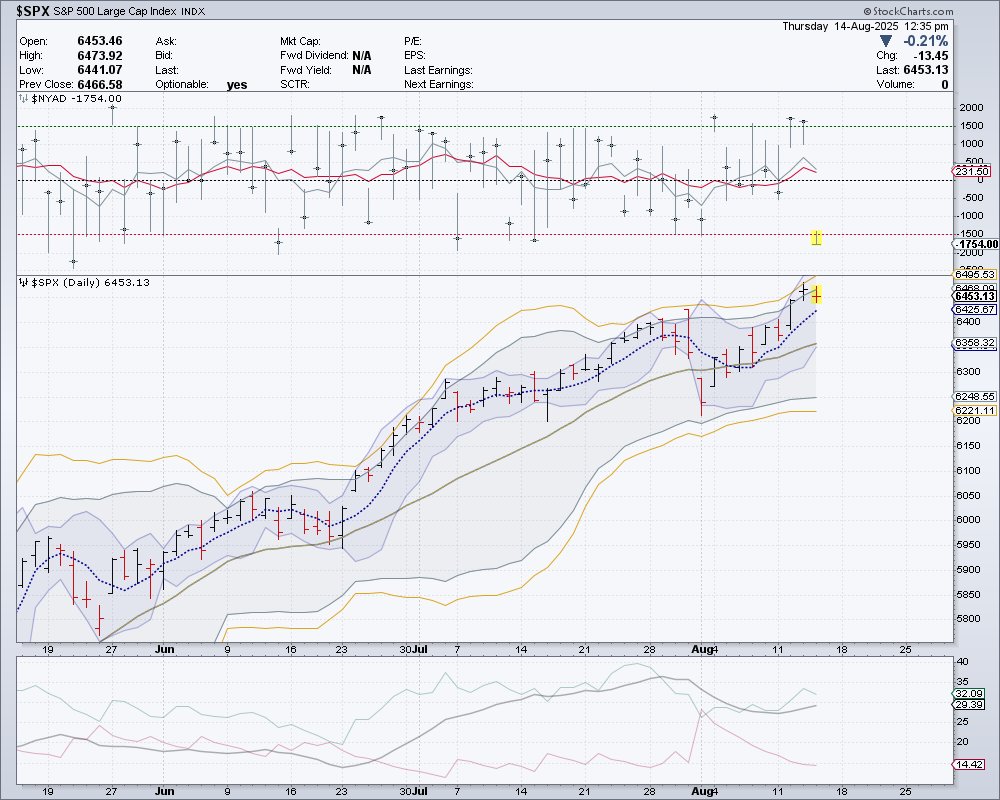Click the Bid label
This screenshot has height=800, width=1000.
164,56
